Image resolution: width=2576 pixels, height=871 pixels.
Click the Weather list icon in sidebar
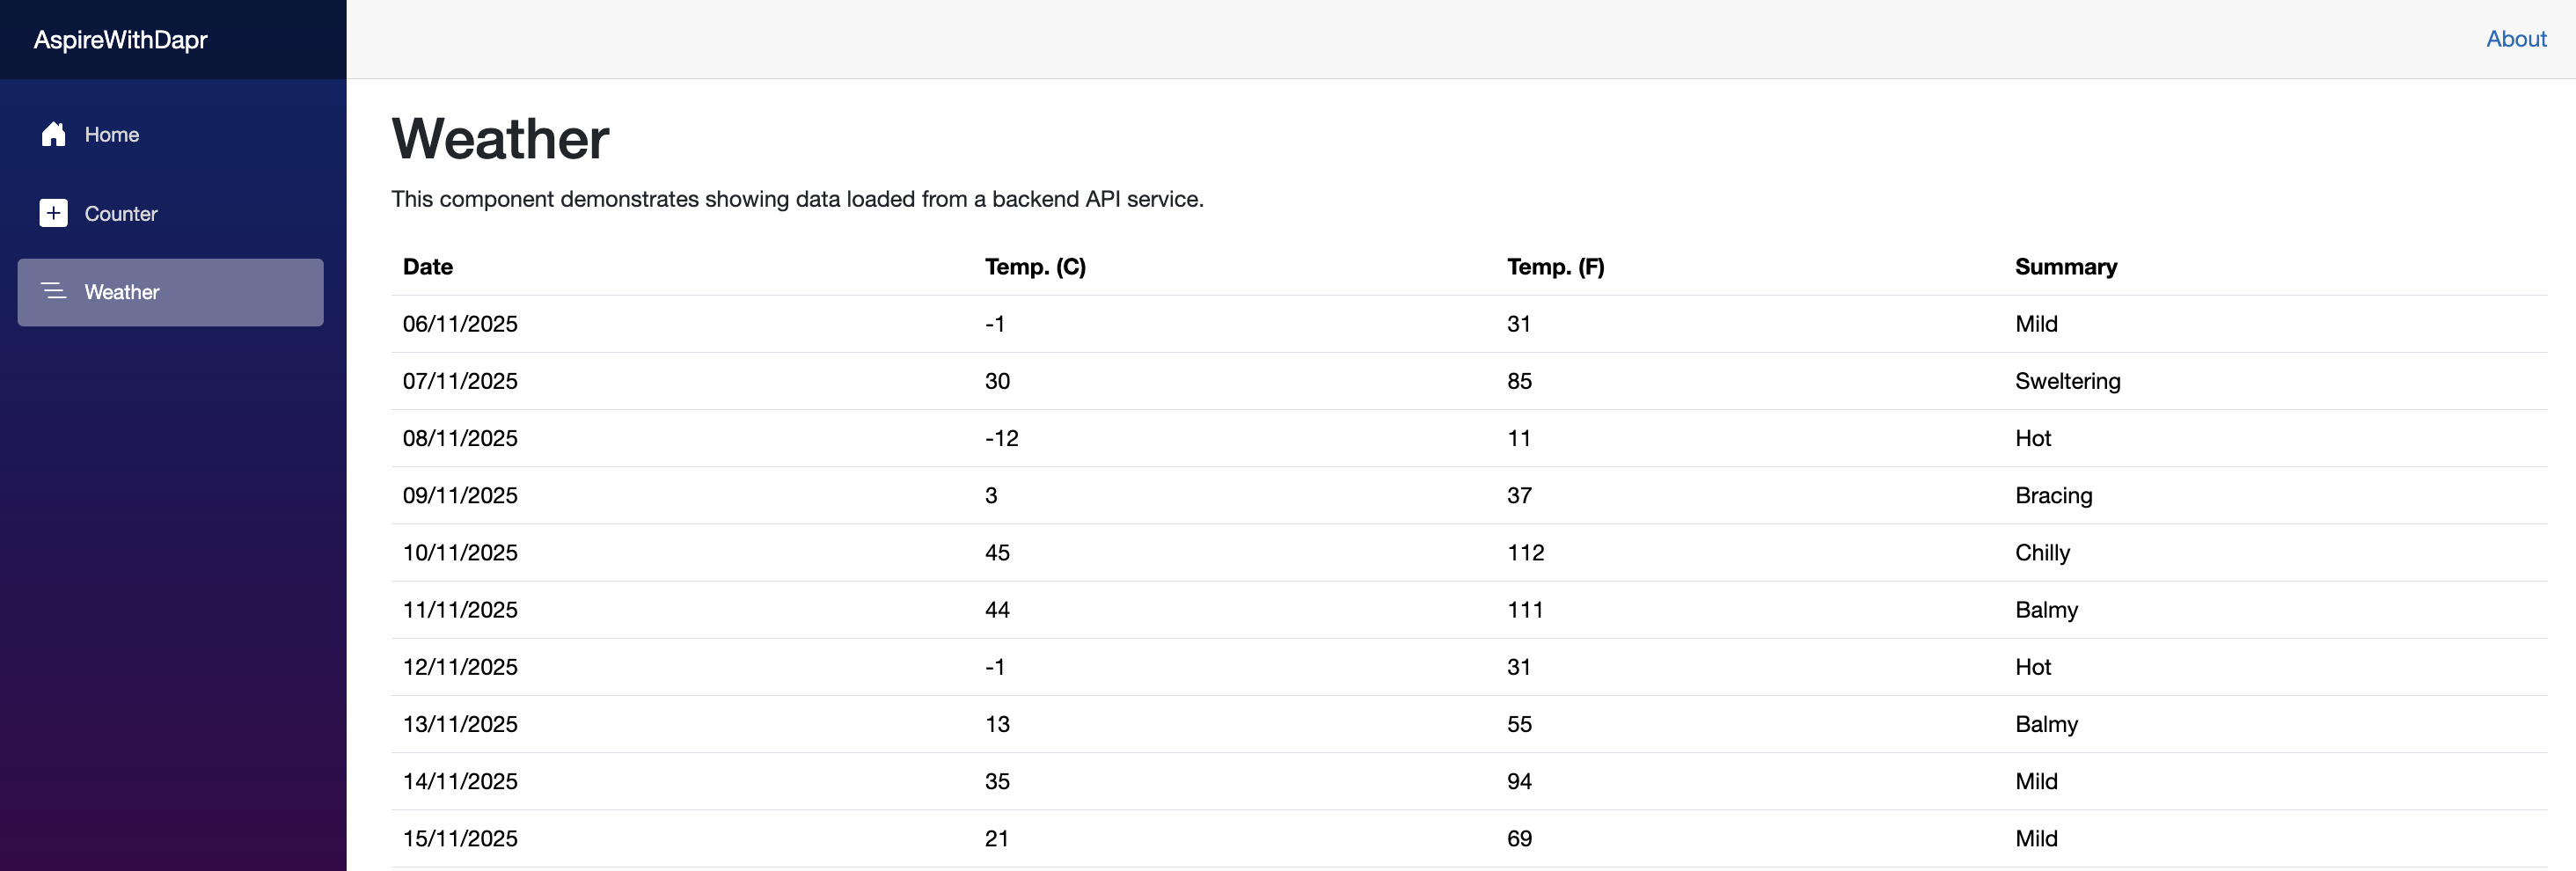(53, 291)
